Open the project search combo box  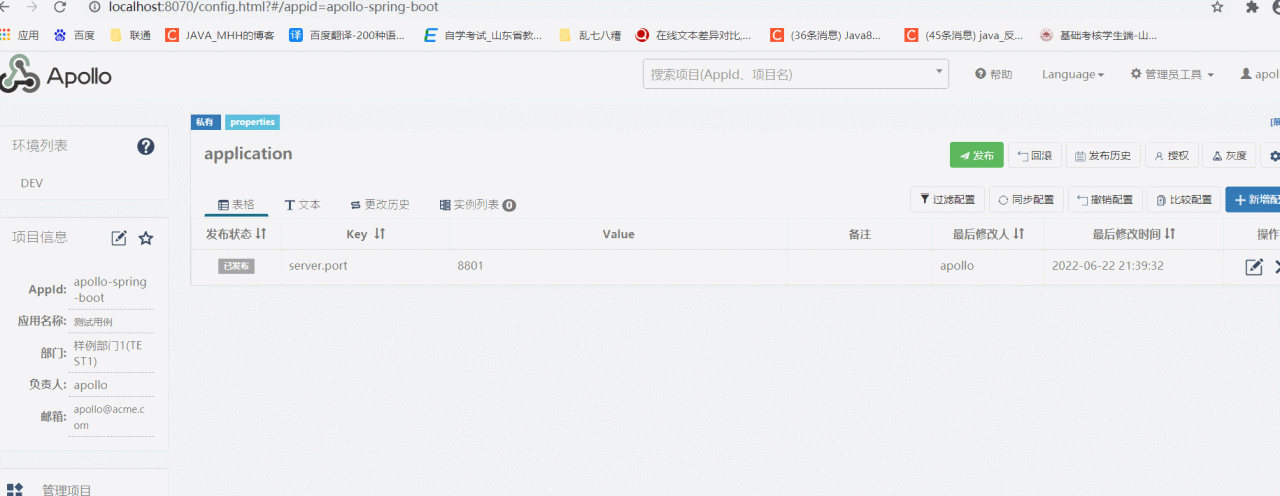pyautogui.click(x=796, y=74)
